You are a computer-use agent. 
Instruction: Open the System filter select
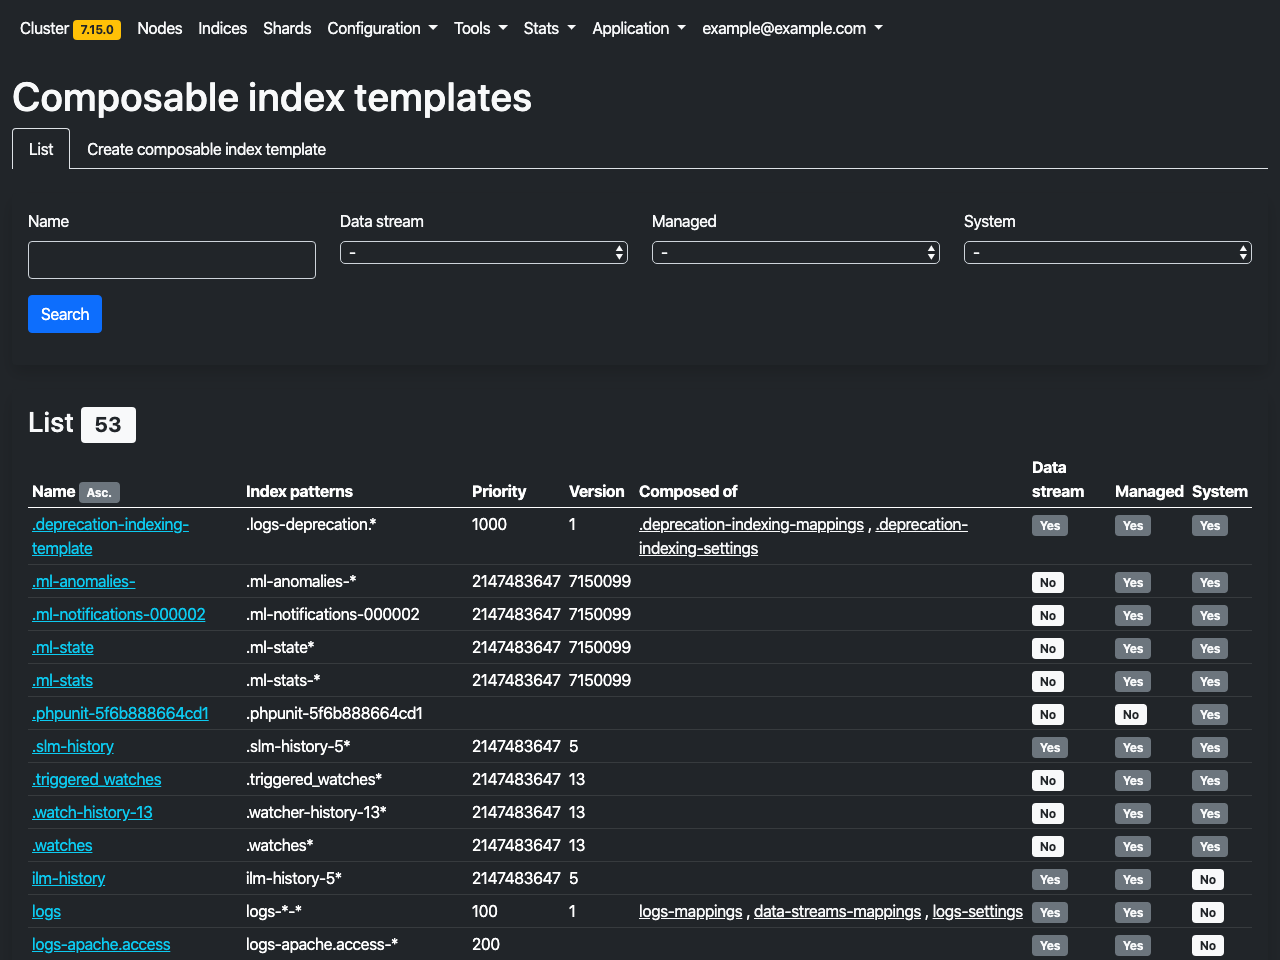(x=1108, y=253)
